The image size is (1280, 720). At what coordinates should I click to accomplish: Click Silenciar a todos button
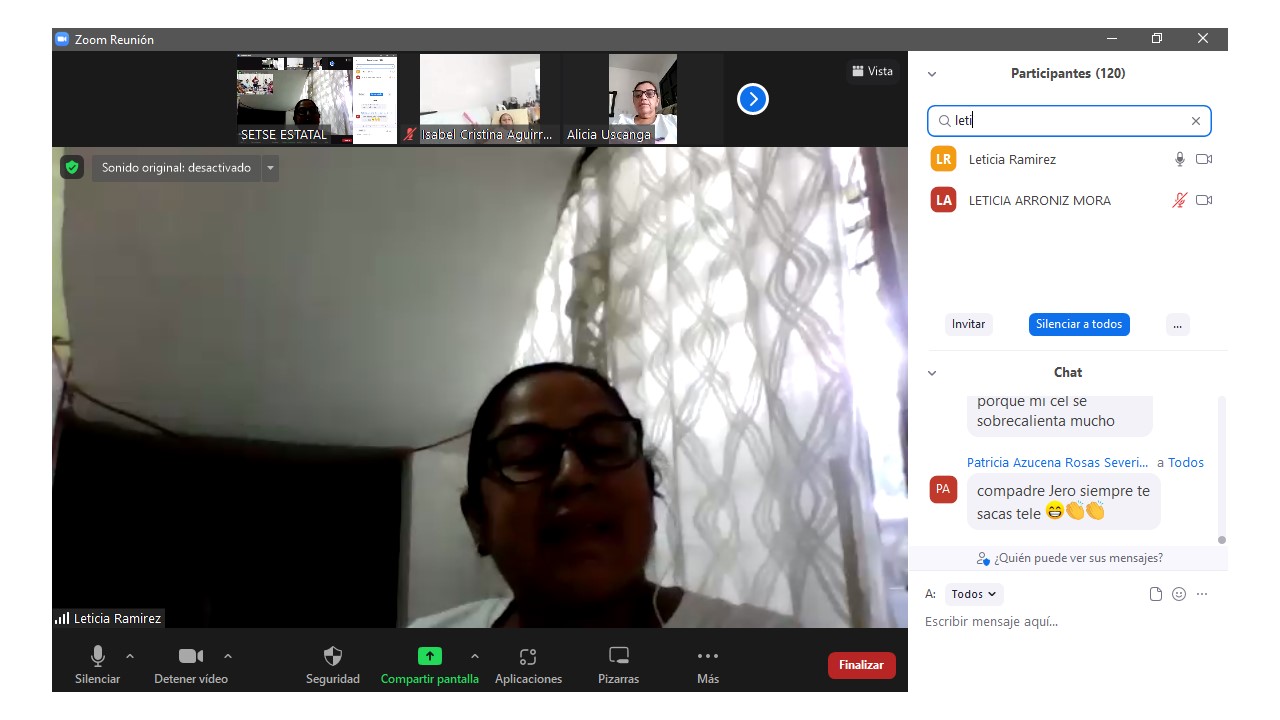click(1078, 324)
